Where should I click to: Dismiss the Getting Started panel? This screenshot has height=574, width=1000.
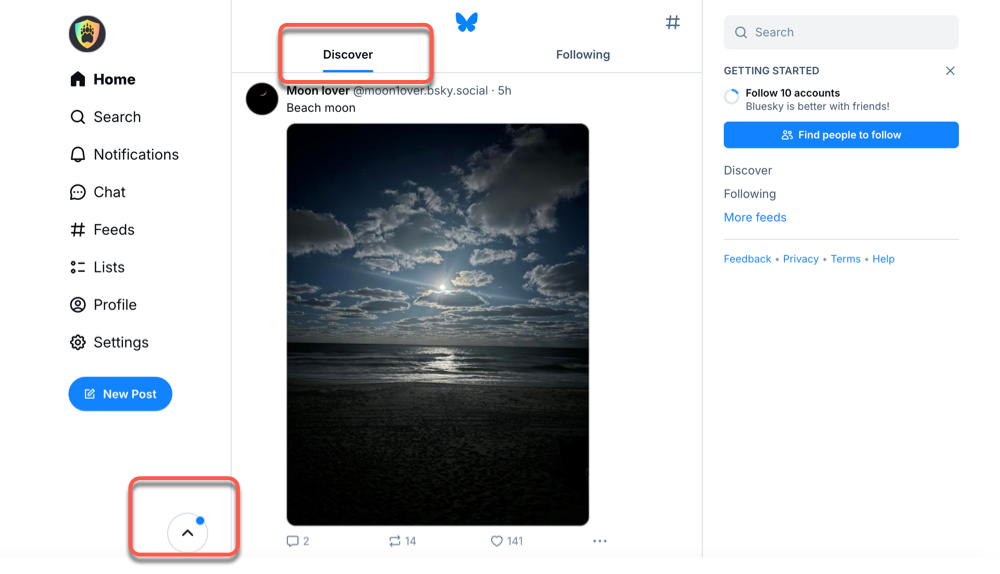coord(950,71)
